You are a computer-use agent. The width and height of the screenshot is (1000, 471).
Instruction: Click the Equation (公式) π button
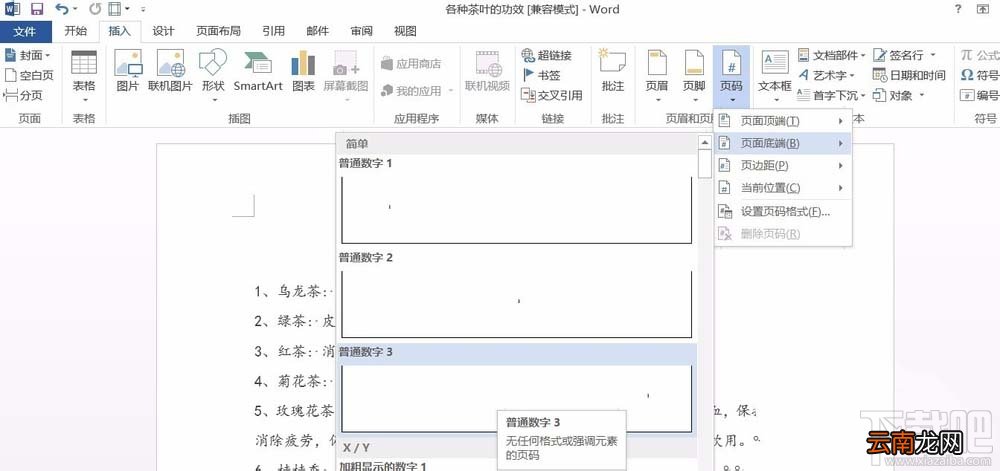pyautogui.click(x=980, y=55)
